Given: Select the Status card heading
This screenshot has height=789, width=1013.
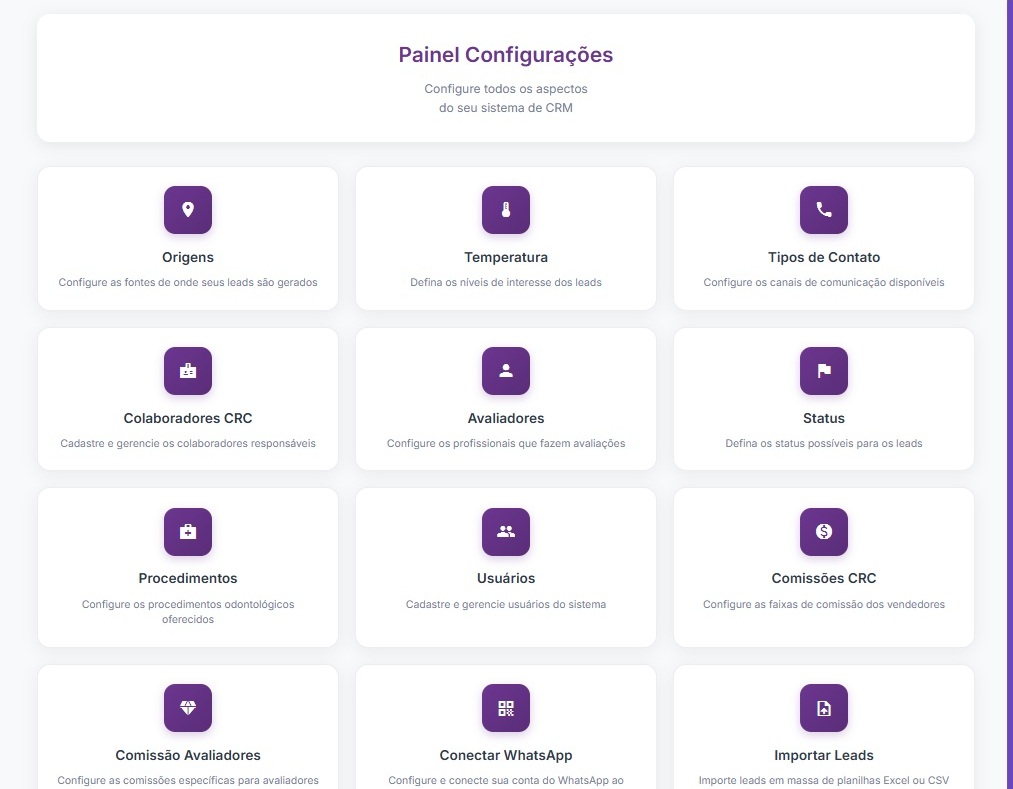Looking at the screenshot, I should point(824,418).
